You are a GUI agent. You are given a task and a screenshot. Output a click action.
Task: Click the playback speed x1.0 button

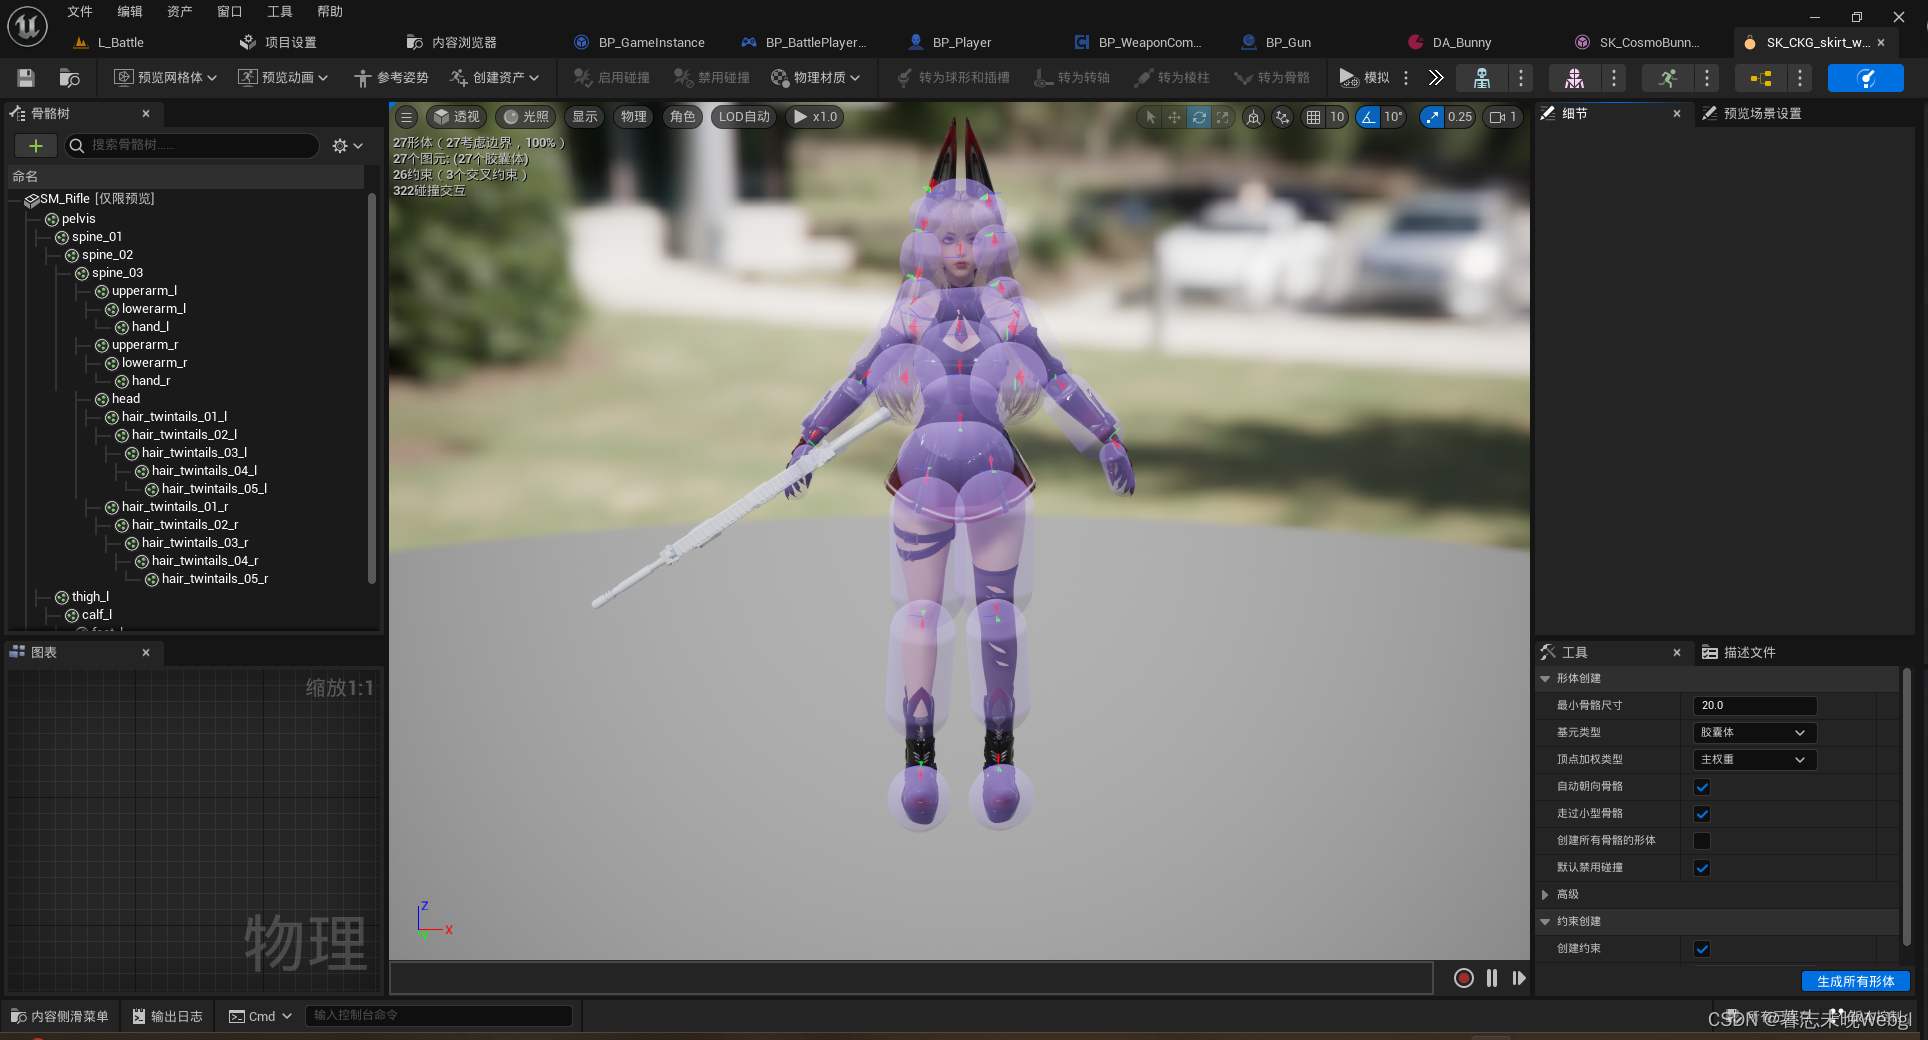coord(816,117)
